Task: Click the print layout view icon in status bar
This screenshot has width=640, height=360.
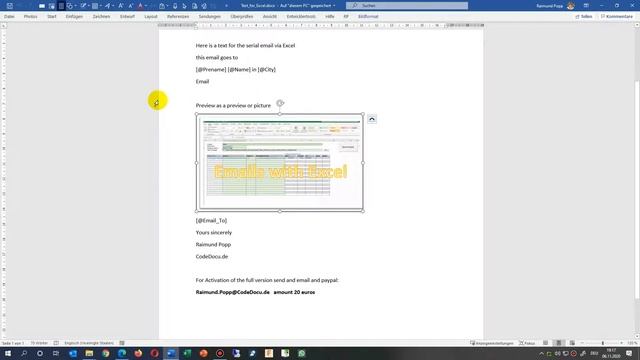Action: pos(559,343)
